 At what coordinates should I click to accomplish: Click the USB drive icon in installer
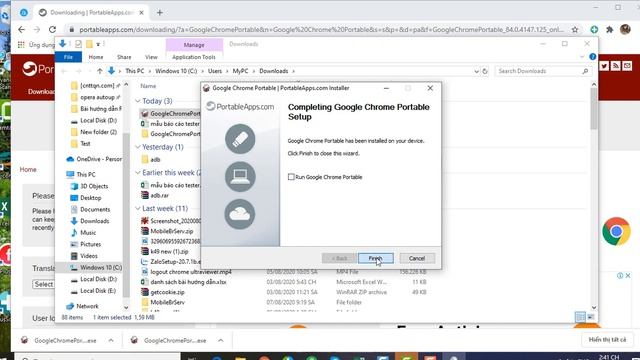240,139
